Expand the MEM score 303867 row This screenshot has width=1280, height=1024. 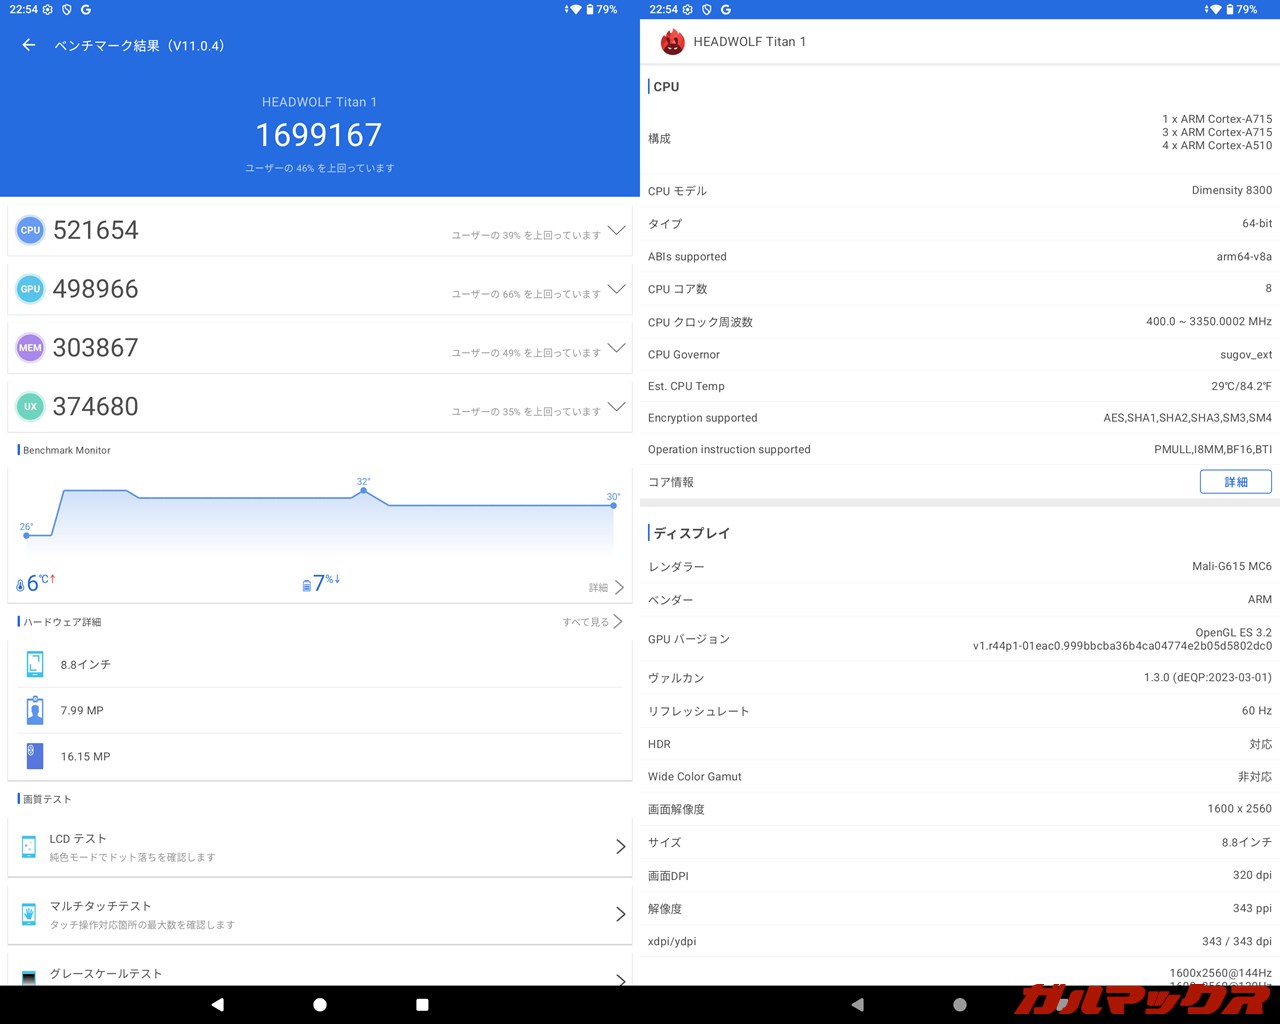click(x=616, y=348)
